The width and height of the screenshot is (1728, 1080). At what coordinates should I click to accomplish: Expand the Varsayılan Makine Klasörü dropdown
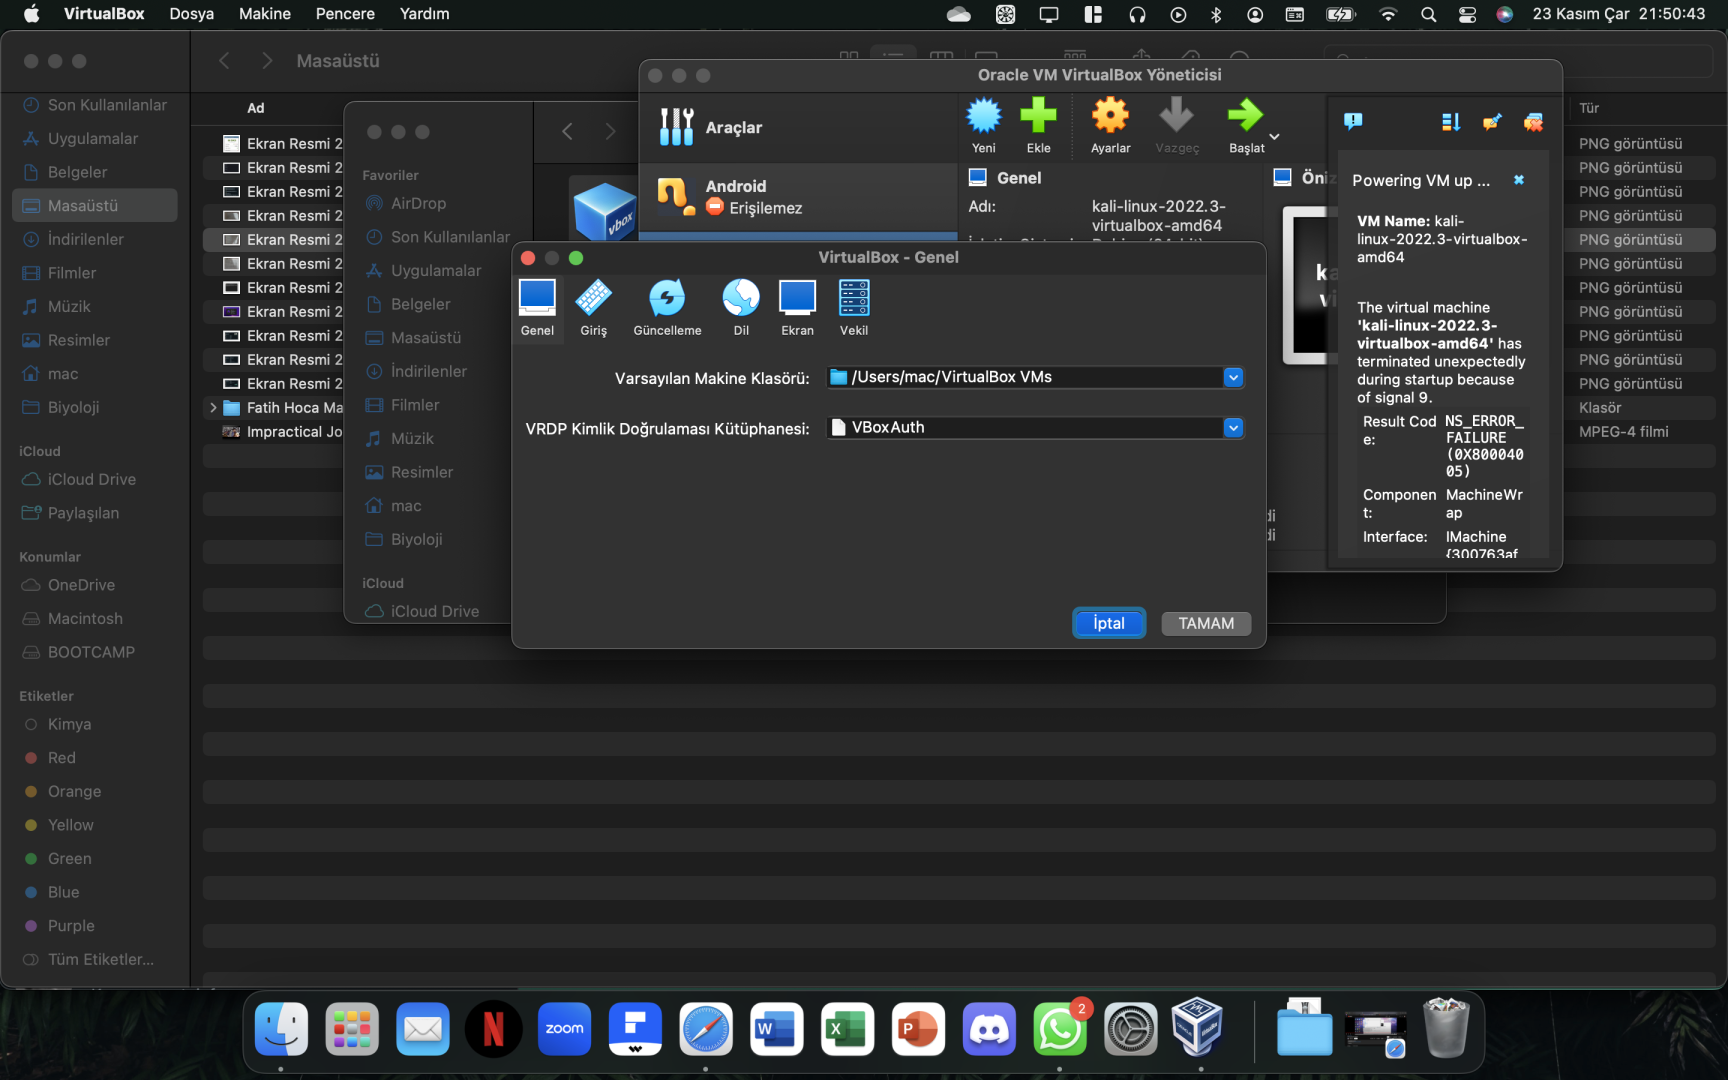click(1233, 377)
